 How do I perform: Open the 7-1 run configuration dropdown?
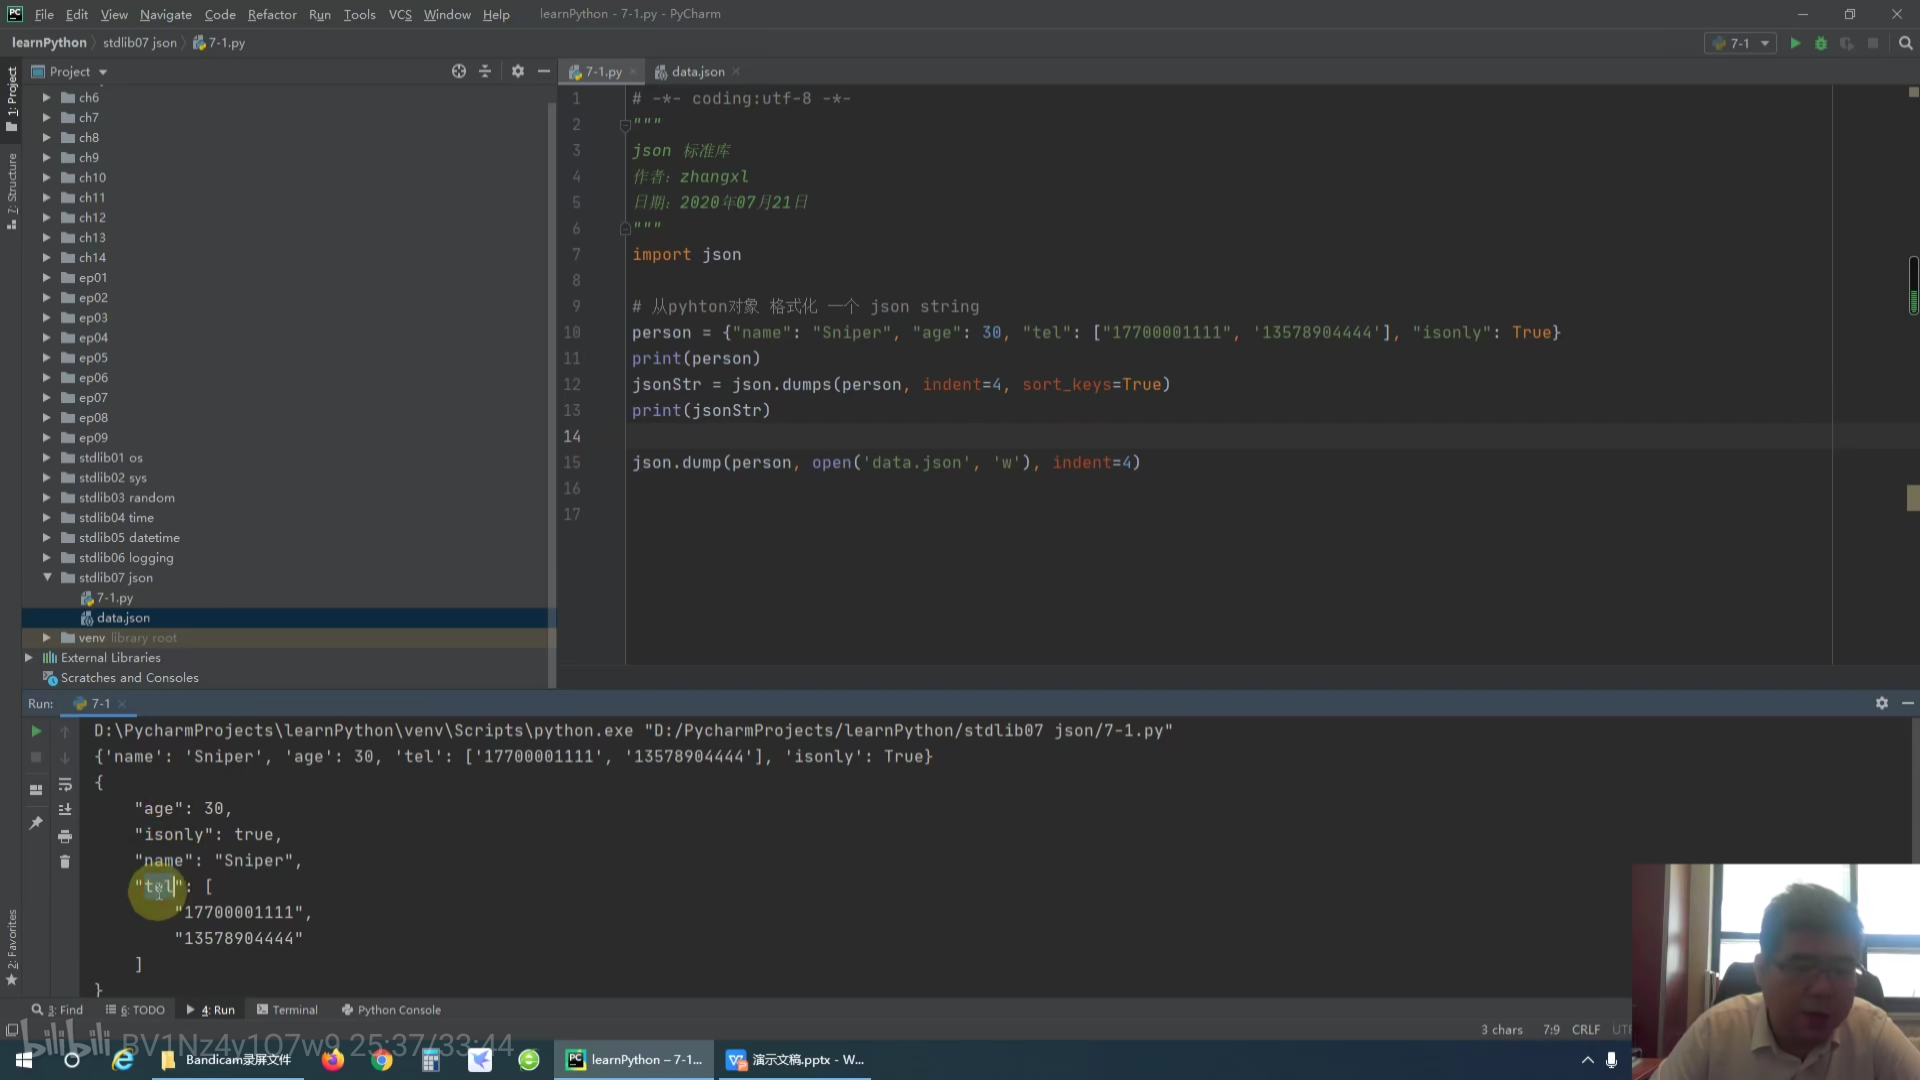point(1740,43)
